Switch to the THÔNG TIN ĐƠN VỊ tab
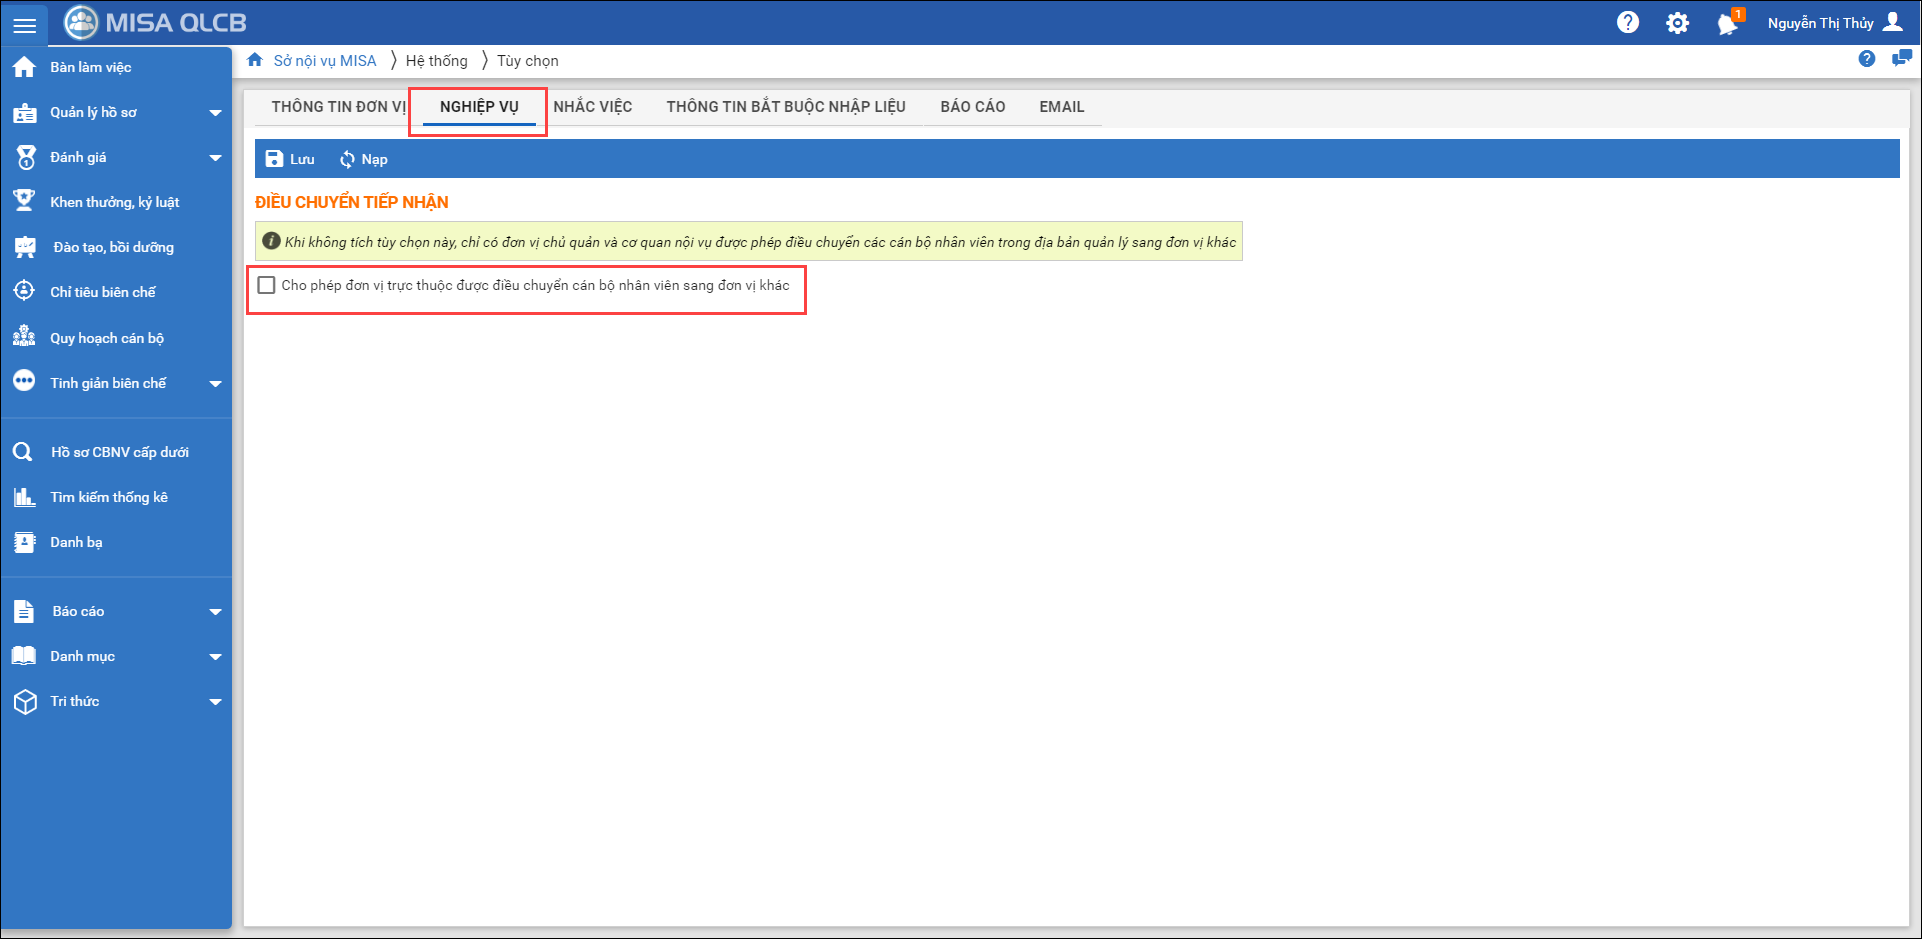Screen dimensions: 1922x939 (338, 107)
